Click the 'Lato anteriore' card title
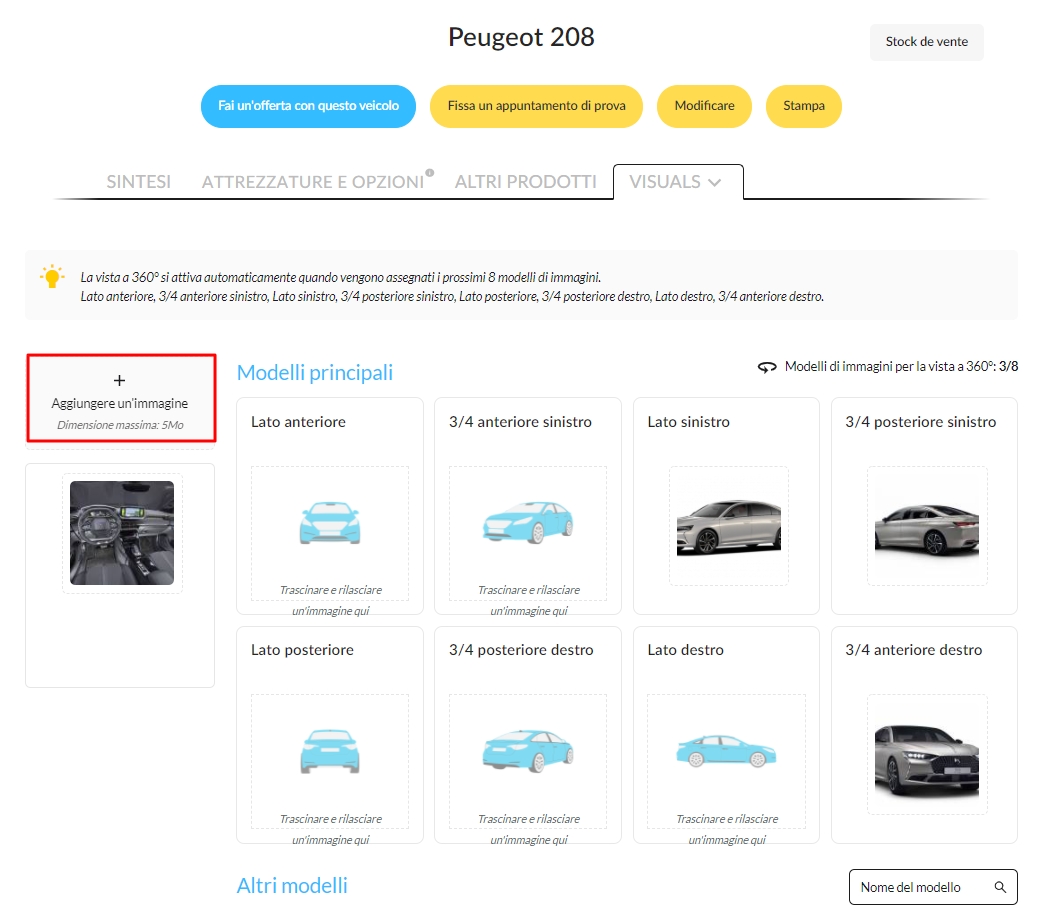This screenshot has width=1043, height=912. coord(298,422)
